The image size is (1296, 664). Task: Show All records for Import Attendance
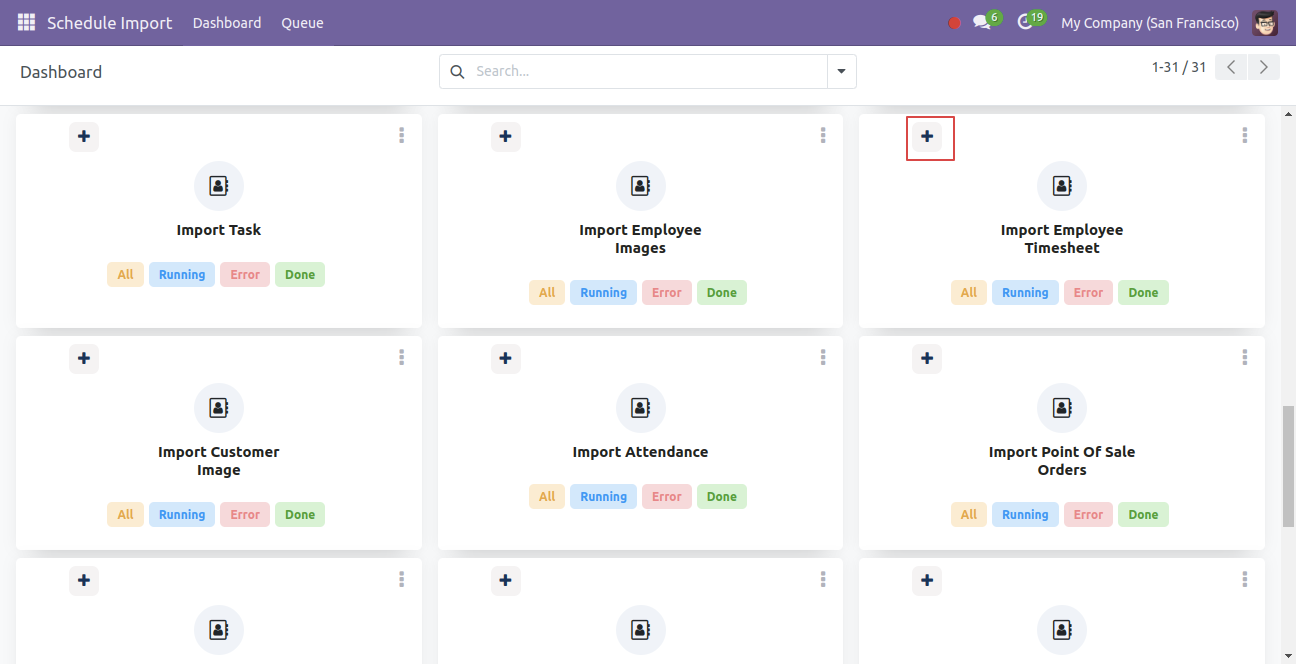coord(547,497)
